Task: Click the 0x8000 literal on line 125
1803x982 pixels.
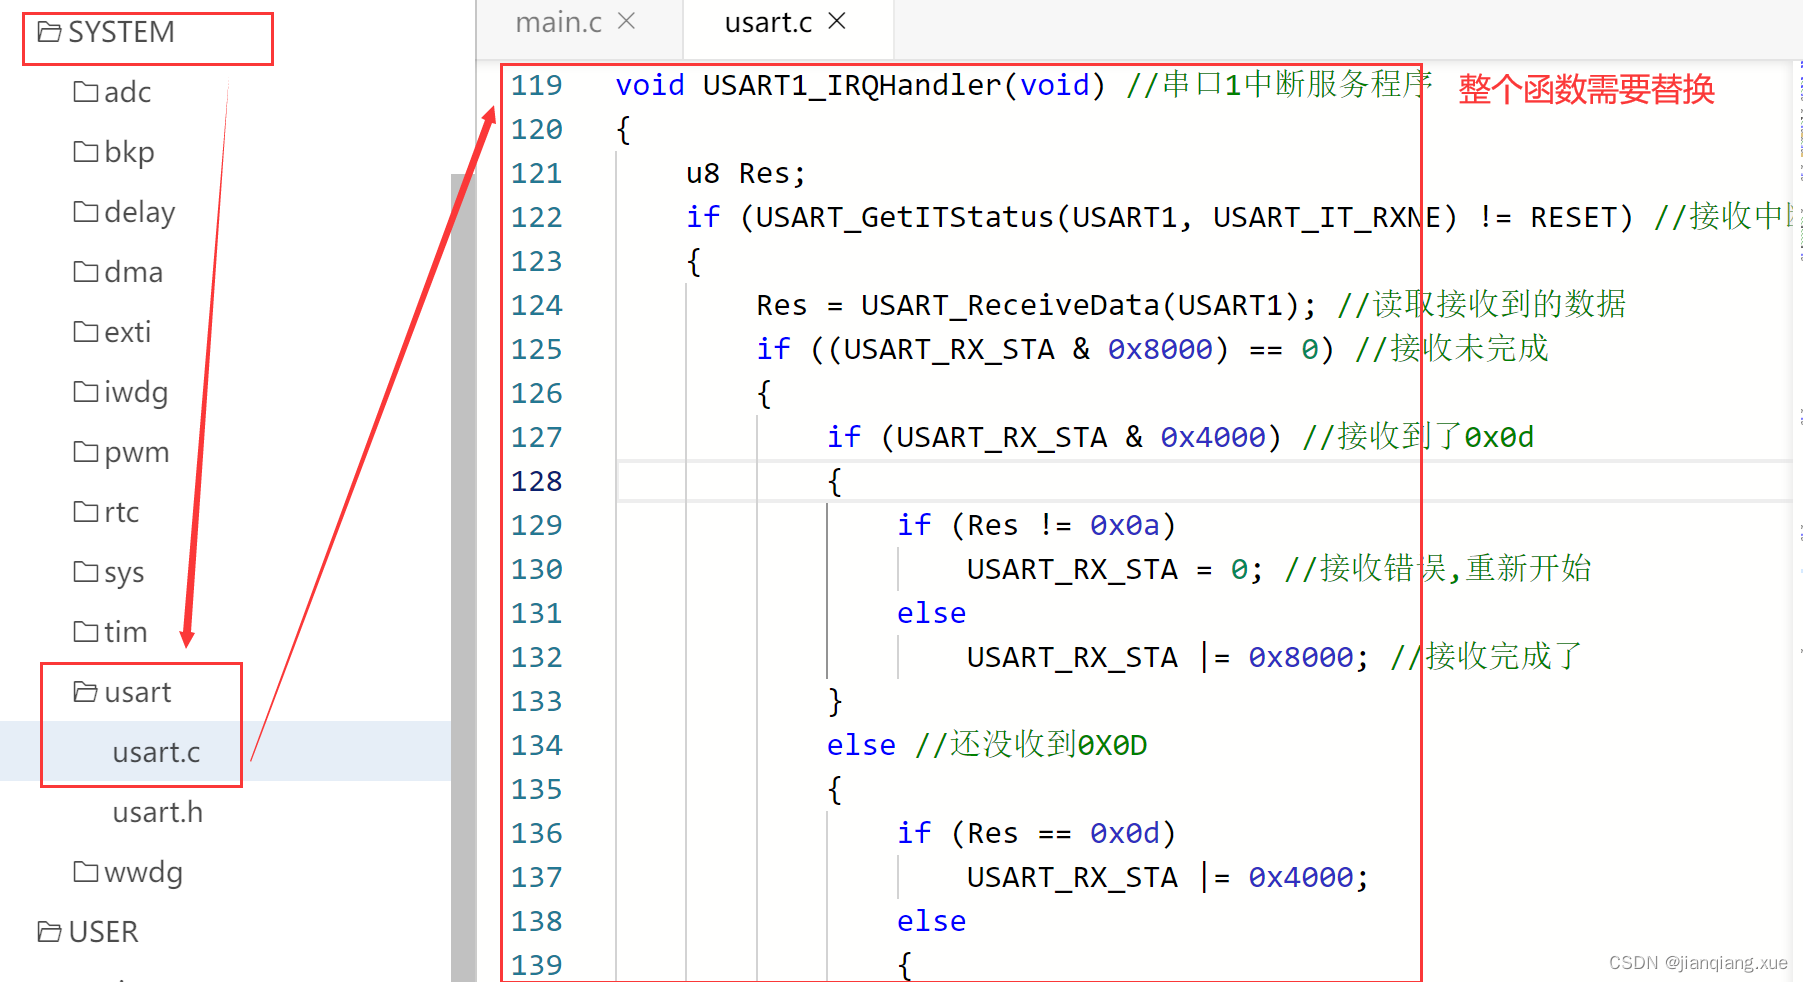Action: pos(1160,350)
